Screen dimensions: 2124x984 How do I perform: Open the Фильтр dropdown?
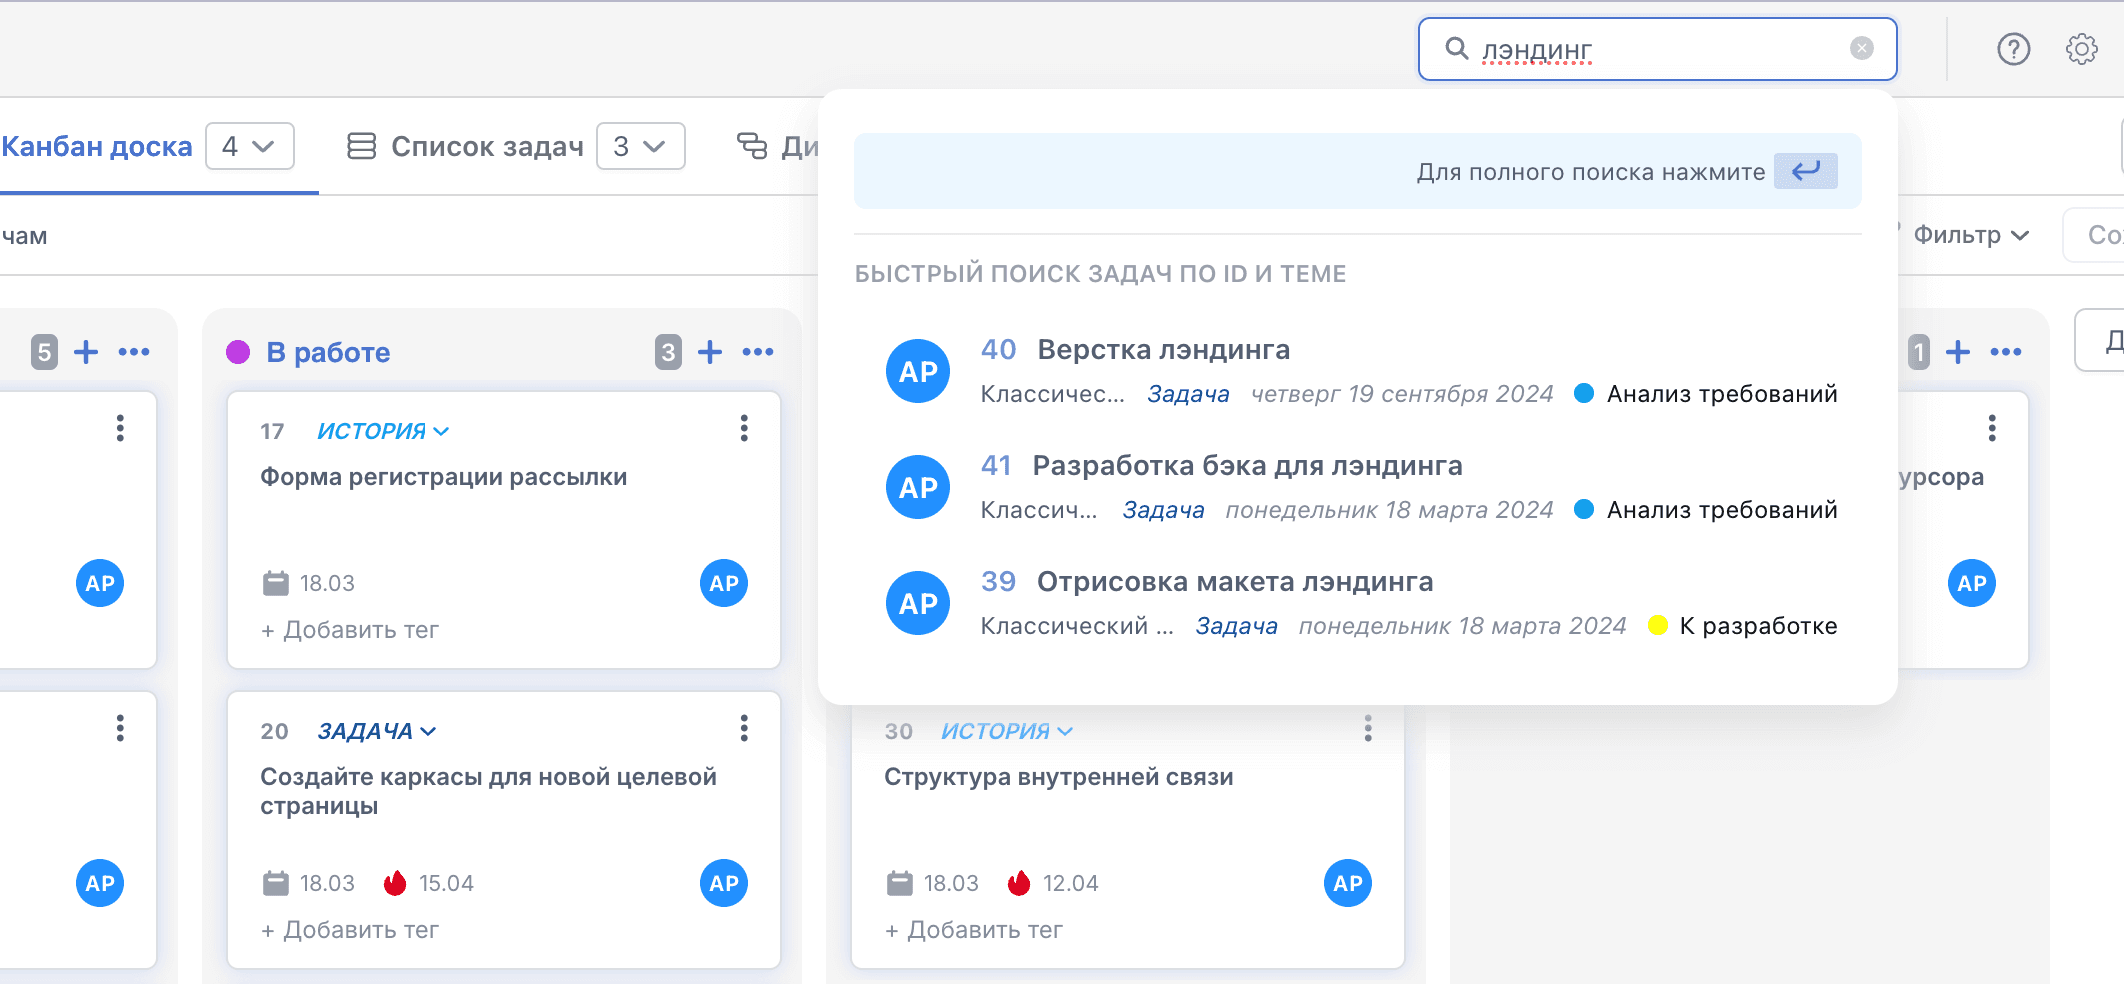click(x=1970, y=235)
